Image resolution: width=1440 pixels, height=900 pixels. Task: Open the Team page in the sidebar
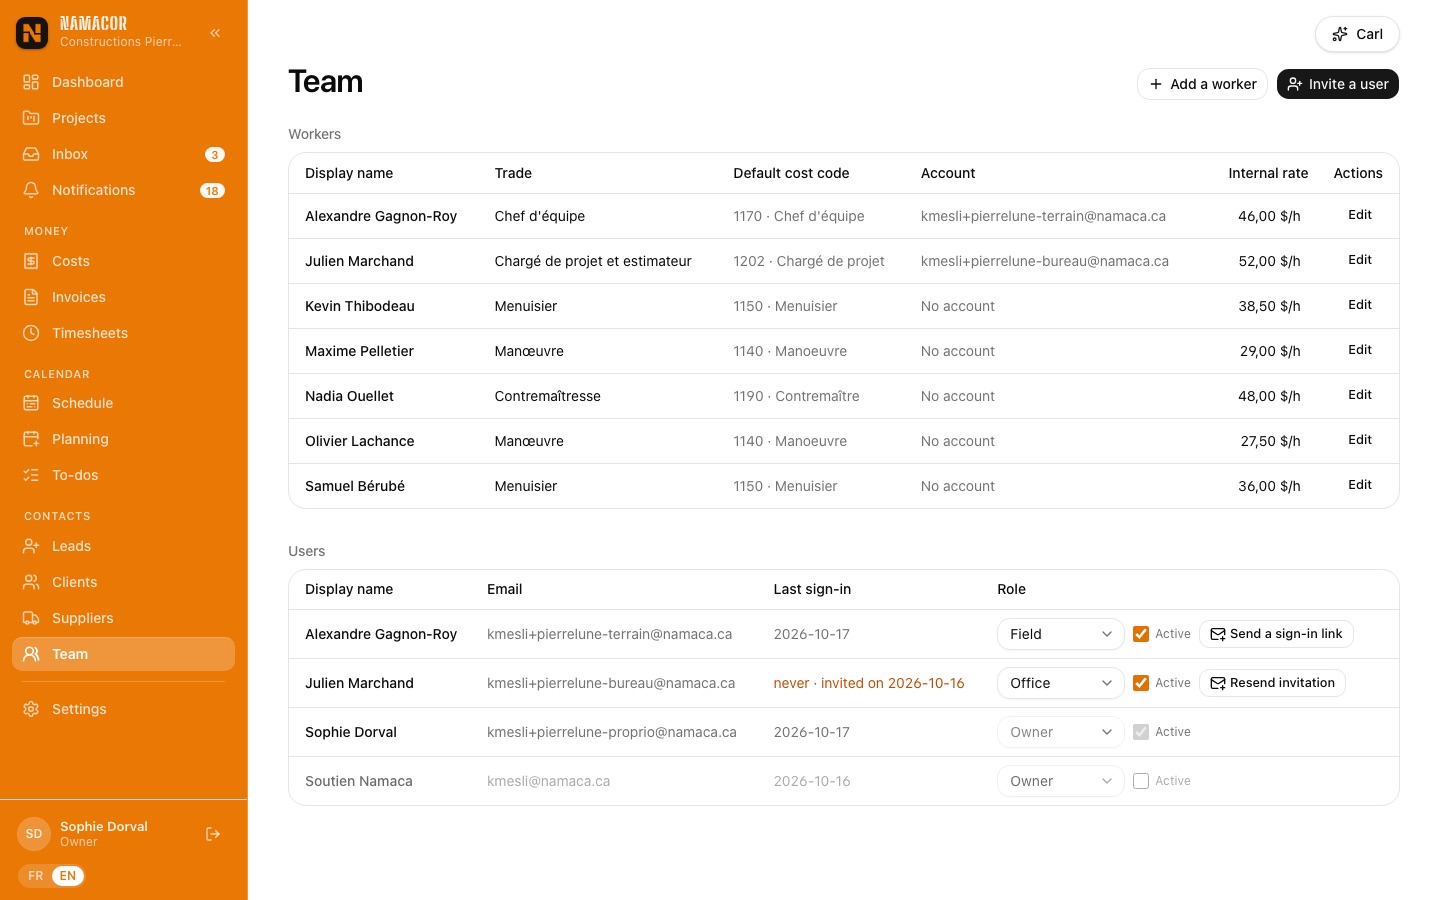[x=124, y=654]
